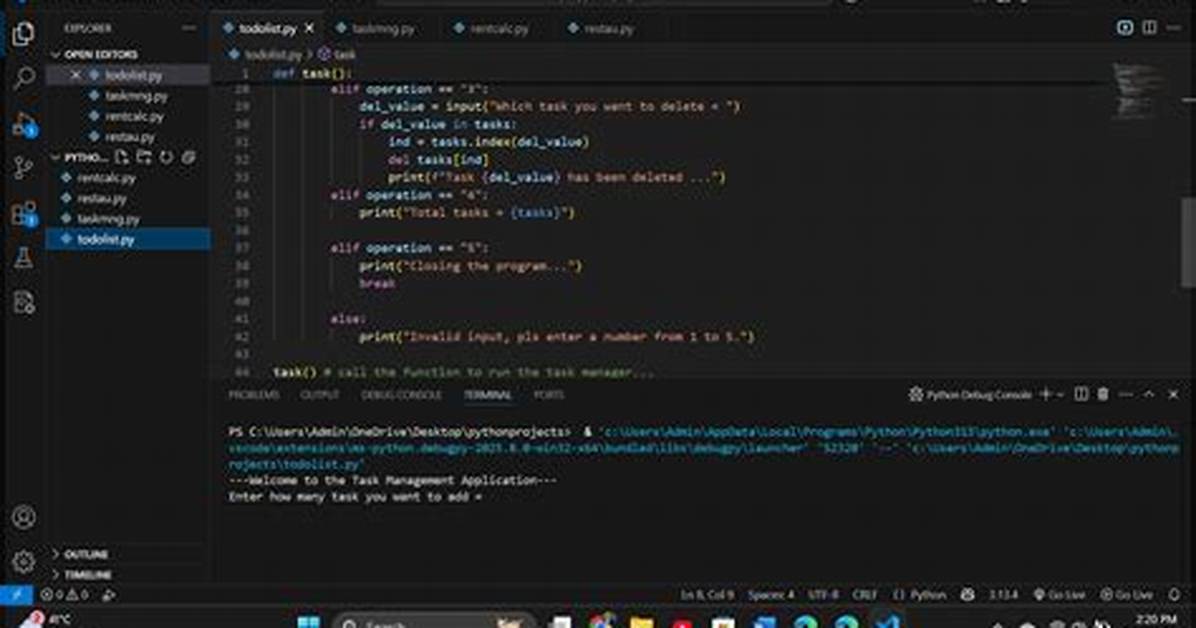The width and height of the screenshot is (1196, 628).
Task: Open the Output panel tab
Action: click(x=320, y=395)
